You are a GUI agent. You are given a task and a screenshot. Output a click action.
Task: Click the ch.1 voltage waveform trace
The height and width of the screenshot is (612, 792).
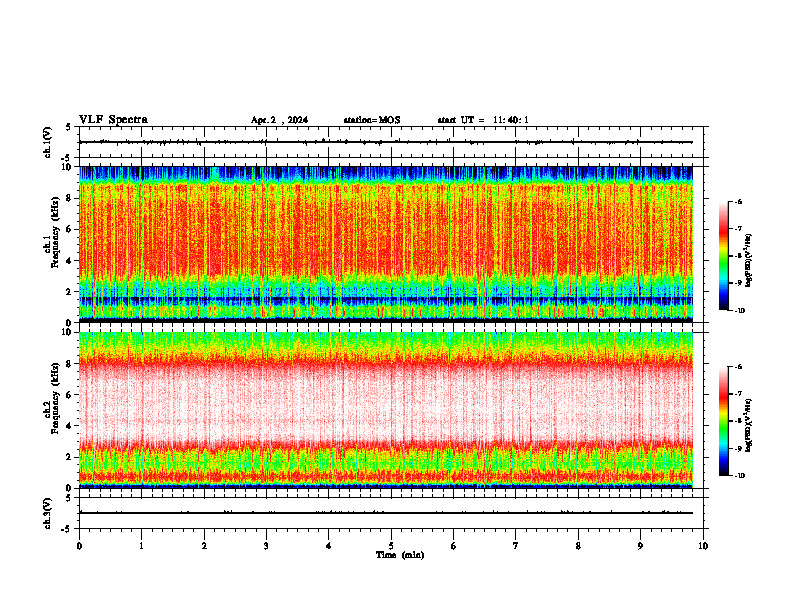point(386,142)
